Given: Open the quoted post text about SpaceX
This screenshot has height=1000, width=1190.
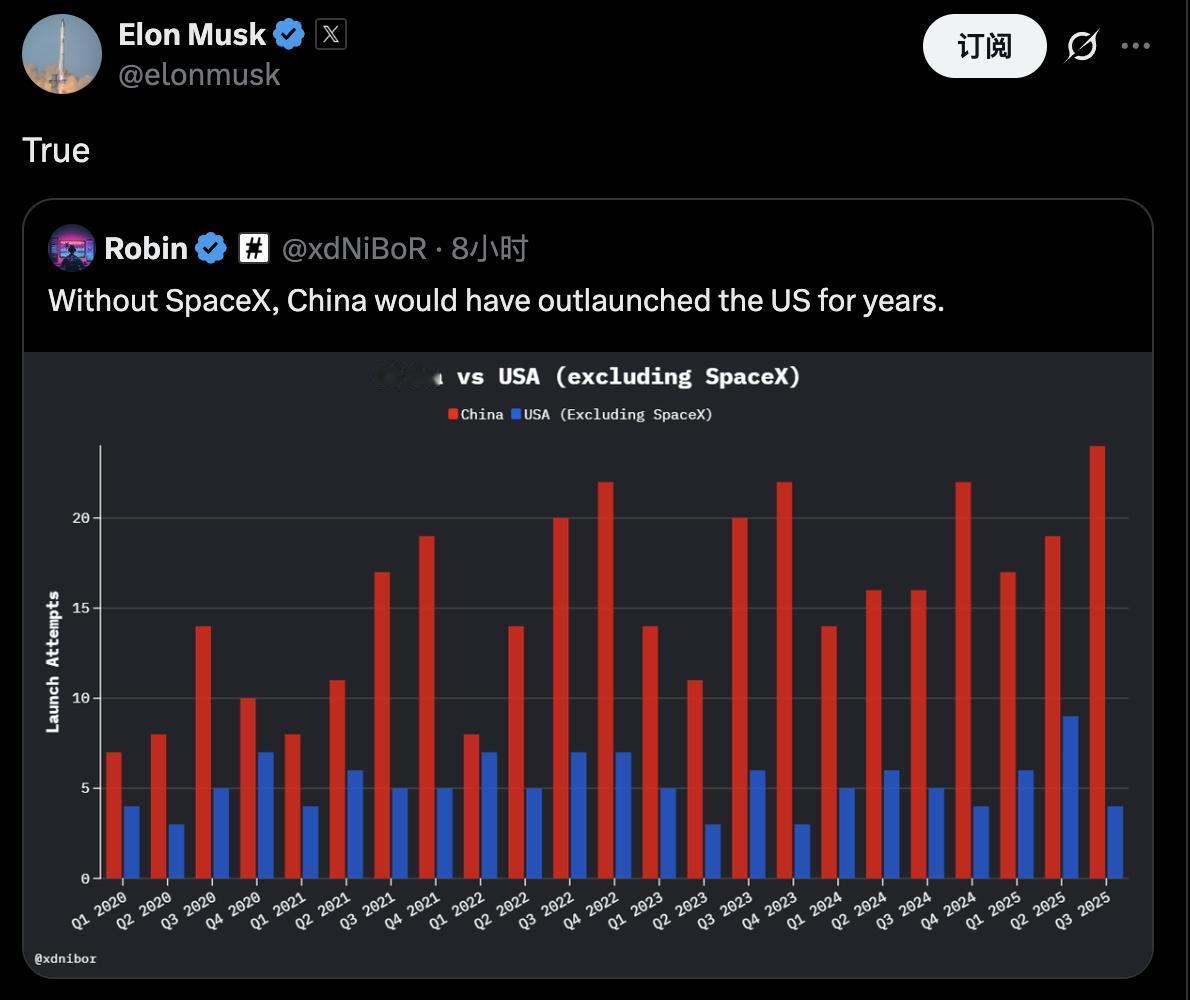Looking at the screenshot, I should pos(496,300).
